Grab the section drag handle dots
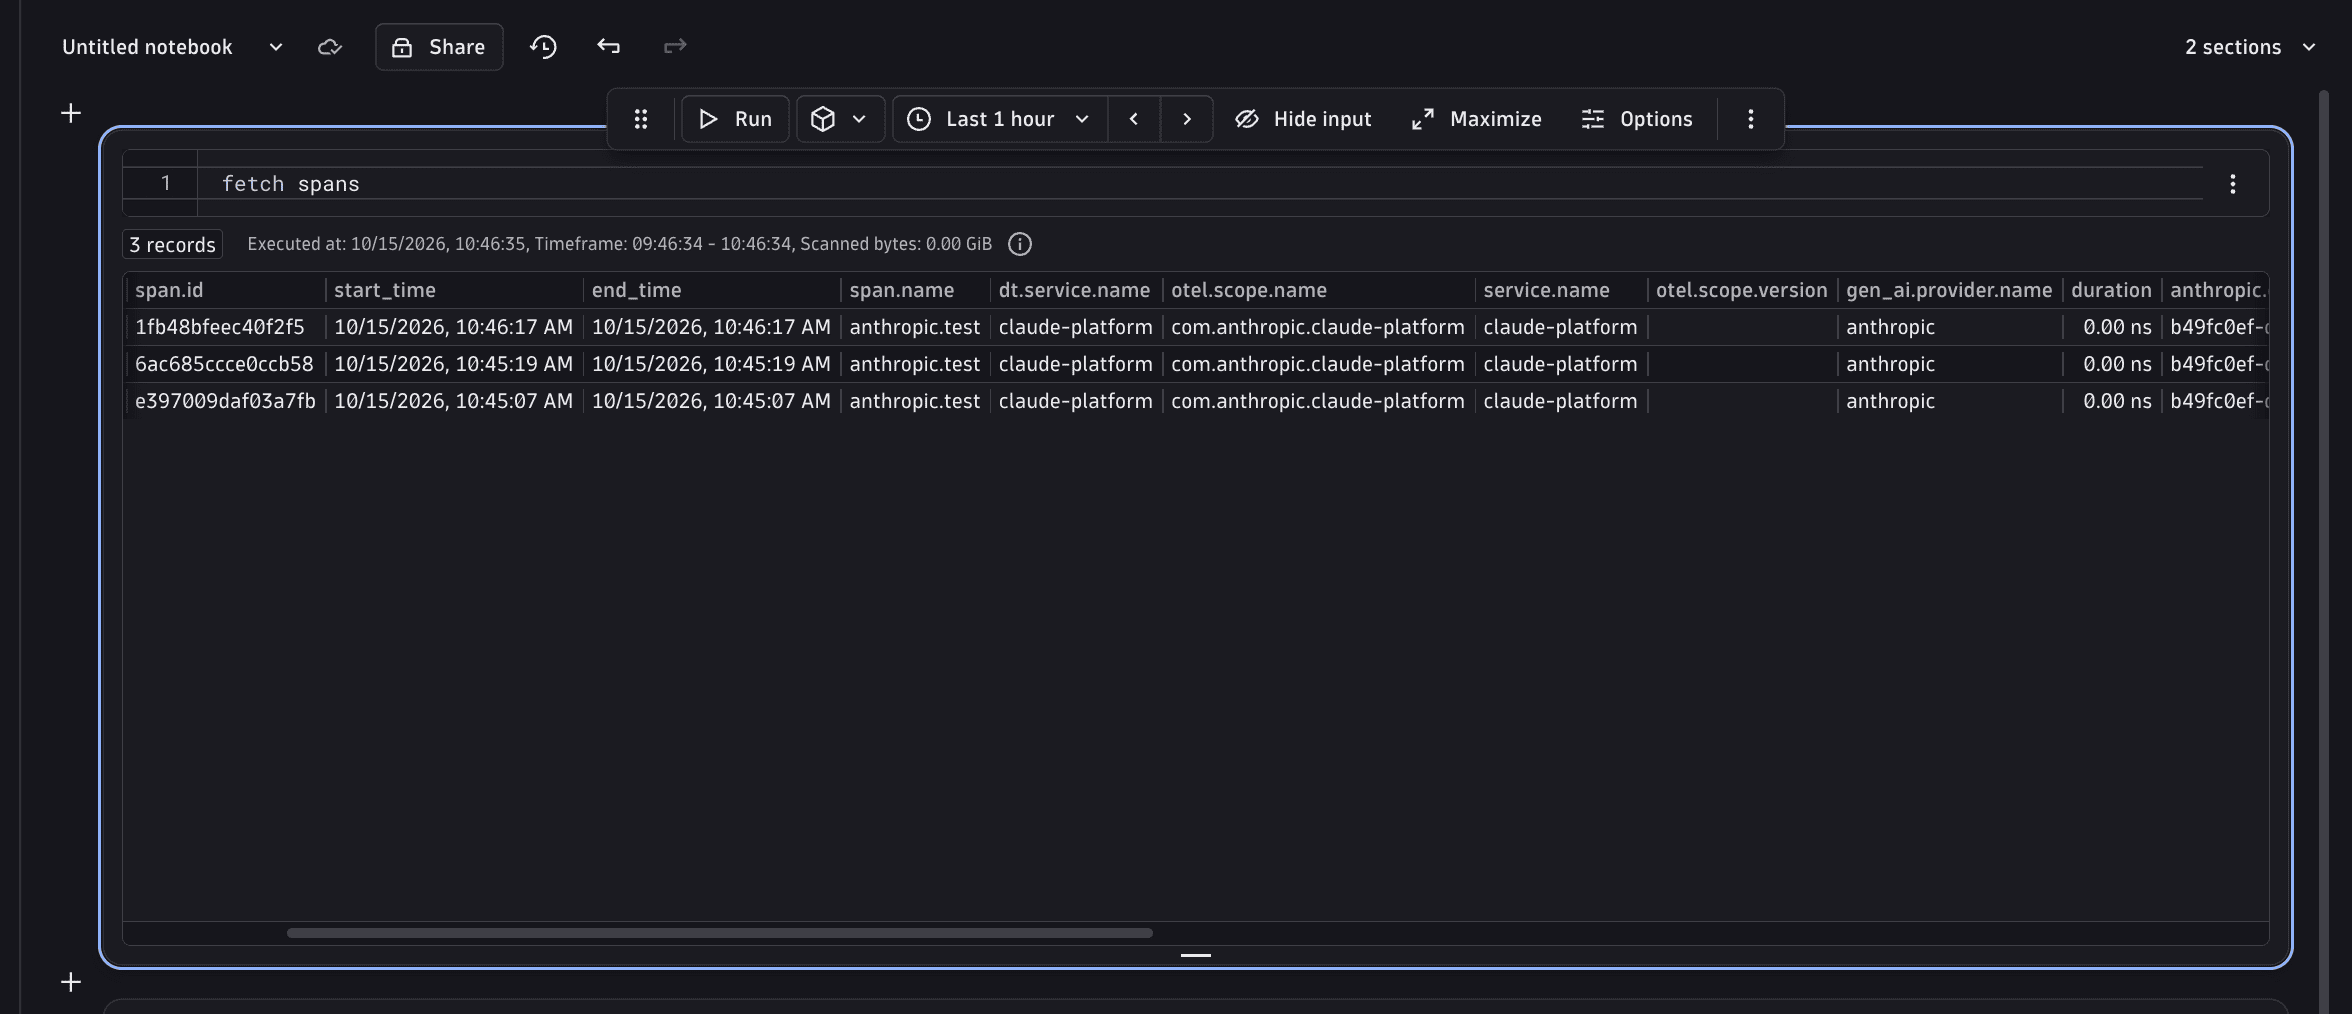Viewport: 2352px width, 1014px height. coord(641,119)
